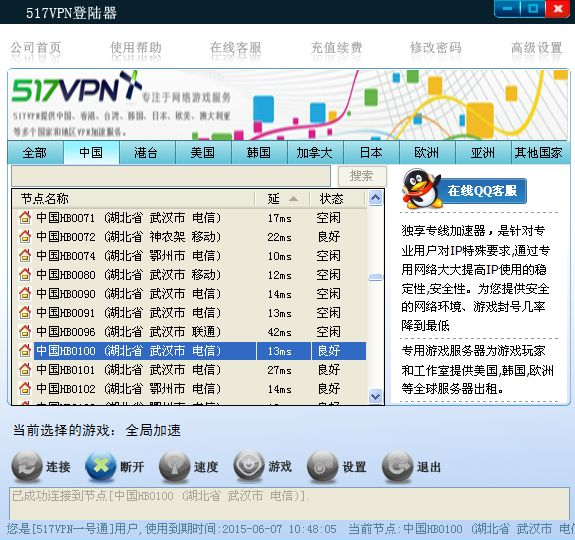Open the 公司首页 company homepage link

[x=36, y=48]
